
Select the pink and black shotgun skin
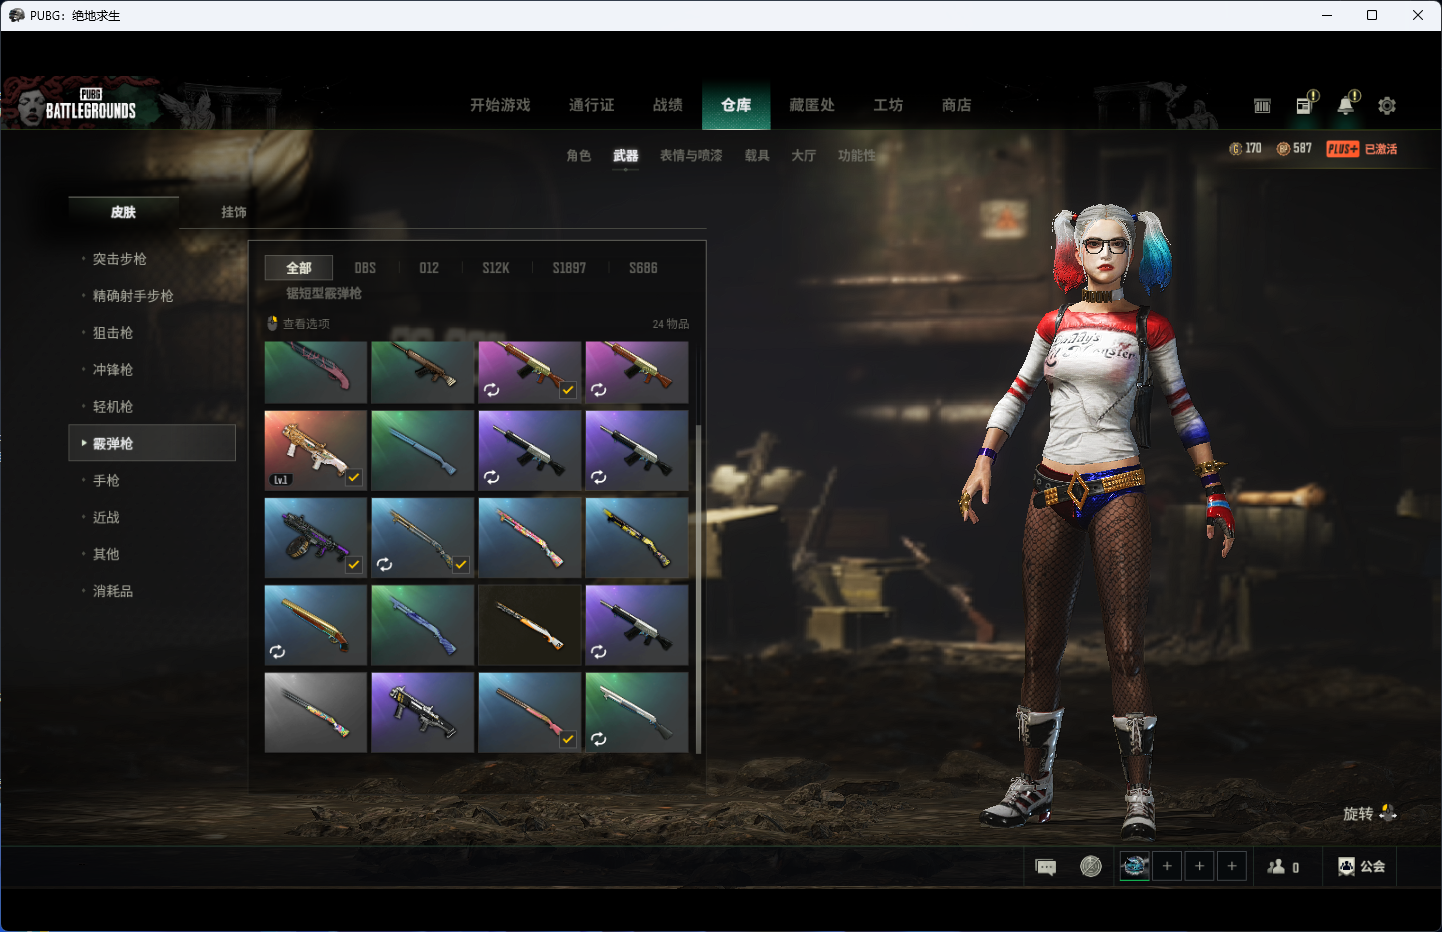coord(316,372)
